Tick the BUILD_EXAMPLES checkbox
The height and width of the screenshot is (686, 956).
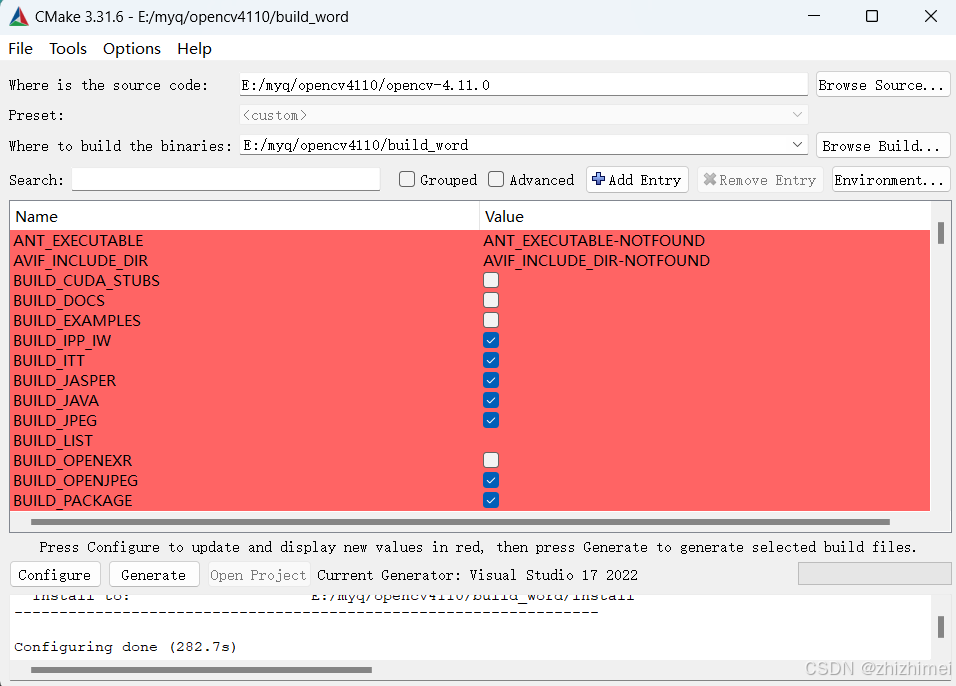tap(491, 320)
